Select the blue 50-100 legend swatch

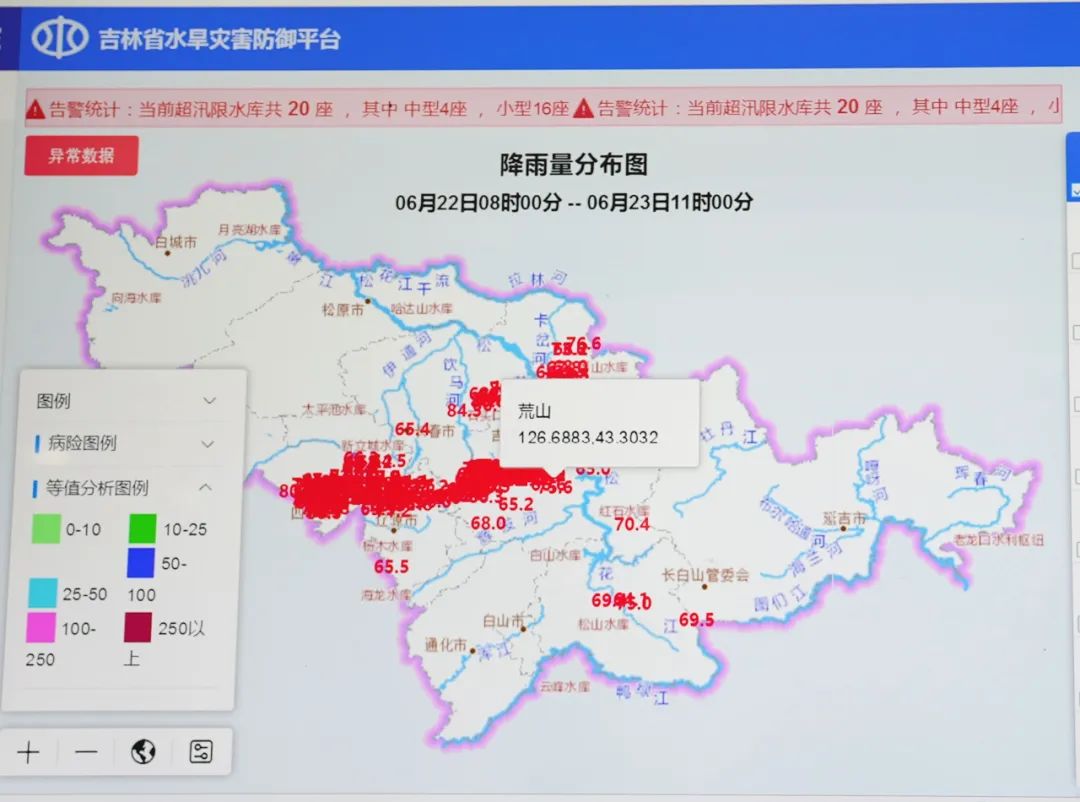click(x=140, y=564)
